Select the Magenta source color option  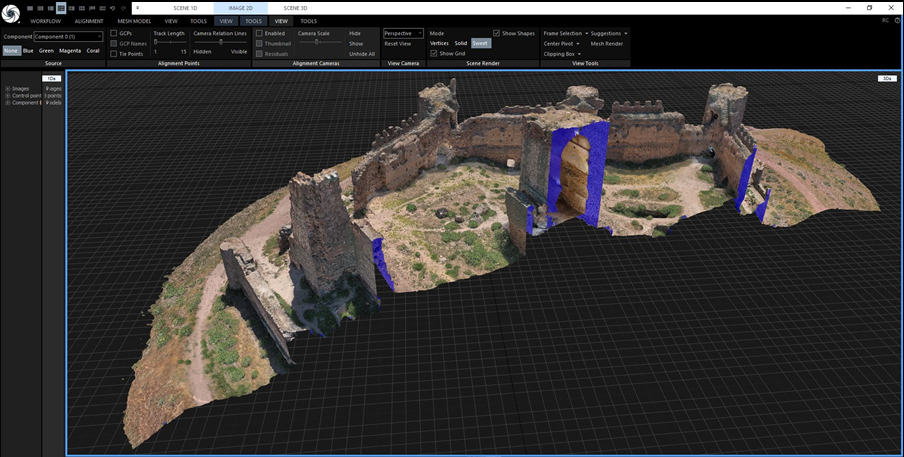70,50
